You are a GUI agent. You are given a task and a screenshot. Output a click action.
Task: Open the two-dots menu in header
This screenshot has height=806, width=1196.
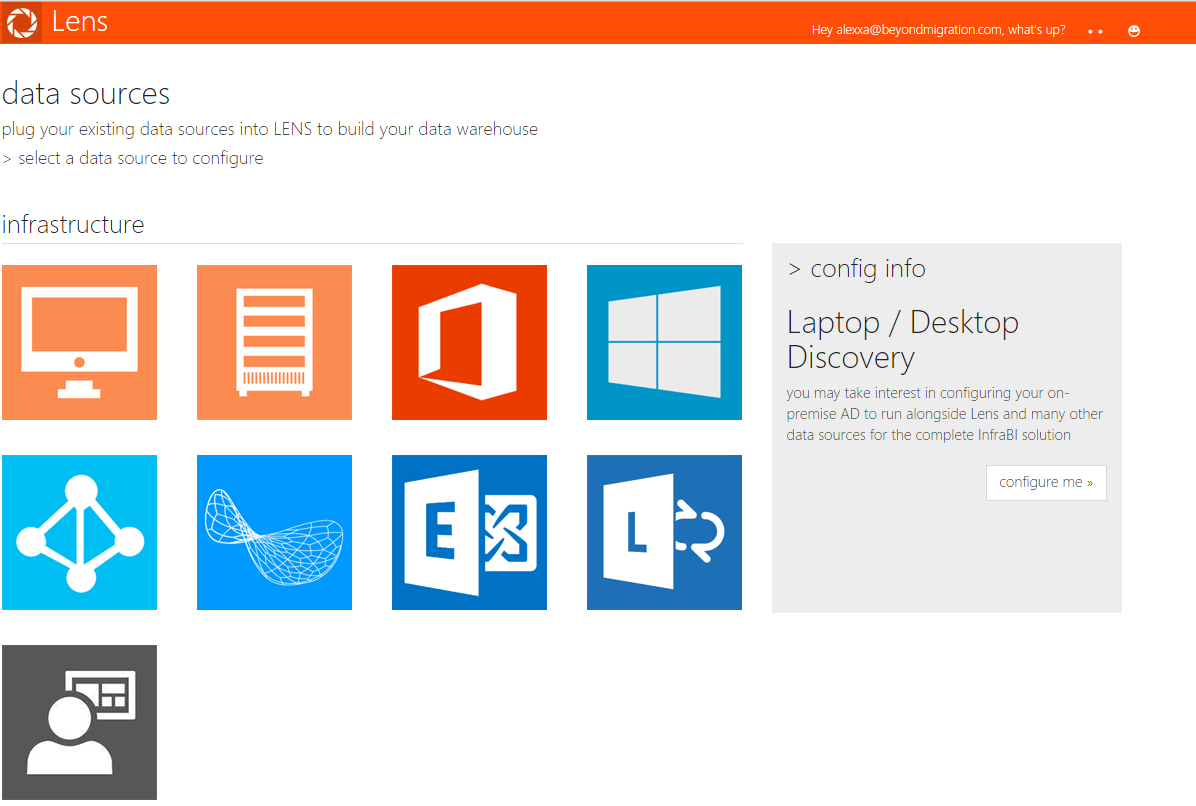1095,32
